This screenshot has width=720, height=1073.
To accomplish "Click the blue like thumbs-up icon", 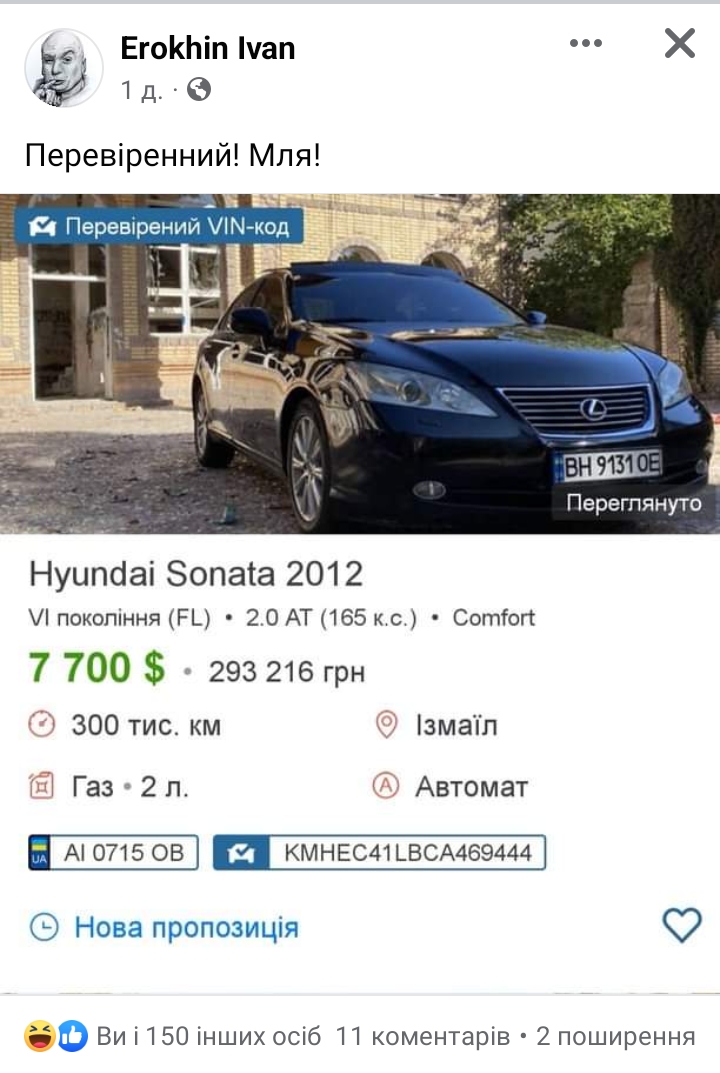I will 73,1036.
